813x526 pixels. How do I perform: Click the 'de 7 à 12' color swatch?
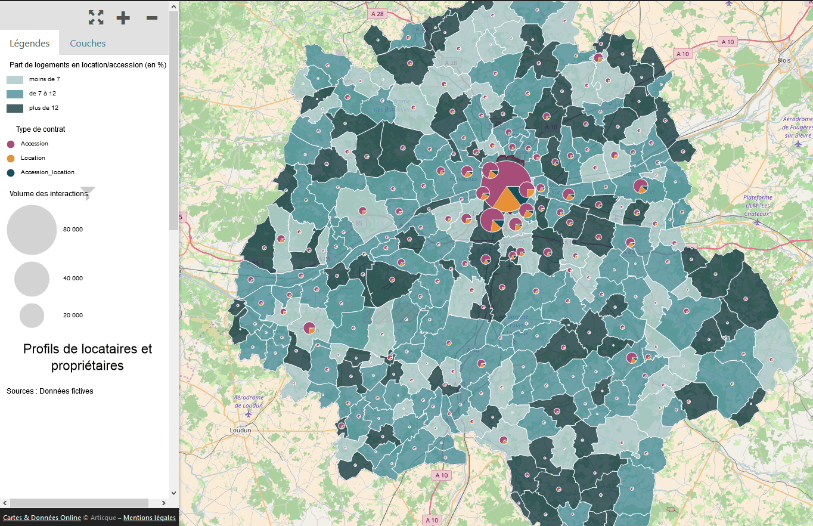pos(15,93)
